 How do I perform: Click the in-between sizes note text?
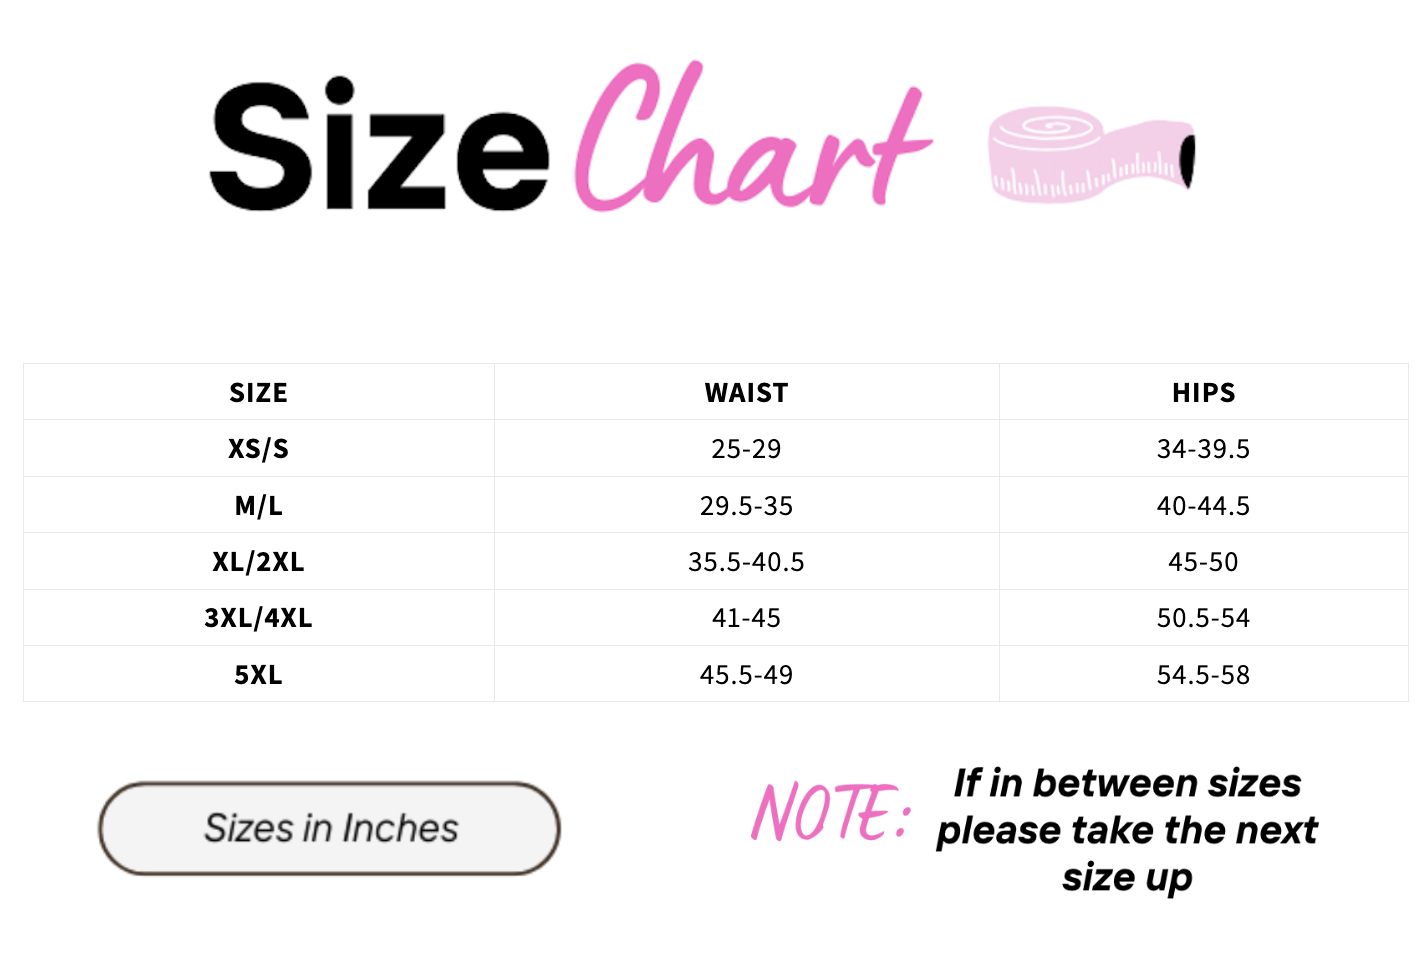click(1127, 830)
